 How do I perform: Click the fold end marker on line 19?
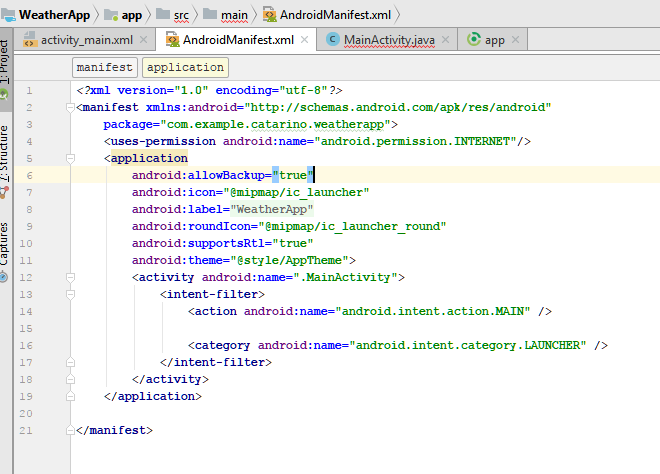[70, 397]
